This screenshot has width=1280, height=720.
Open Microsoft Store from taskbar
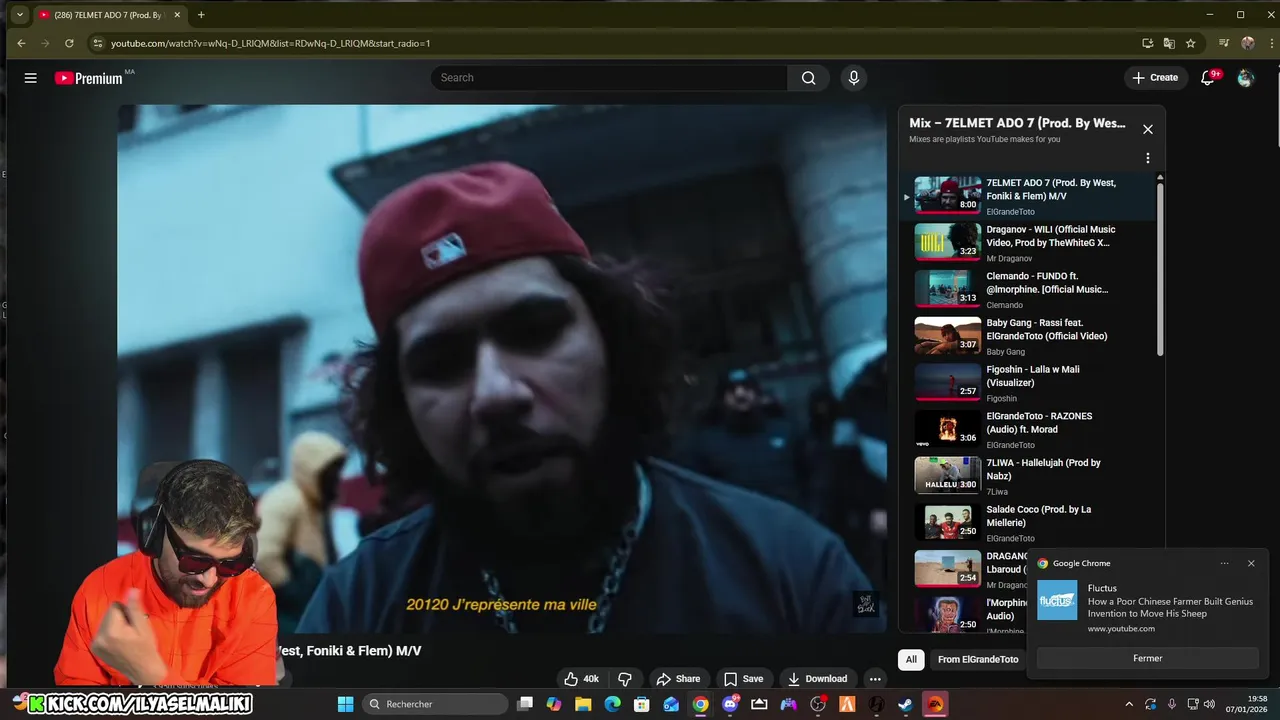[x=641, y=704]
